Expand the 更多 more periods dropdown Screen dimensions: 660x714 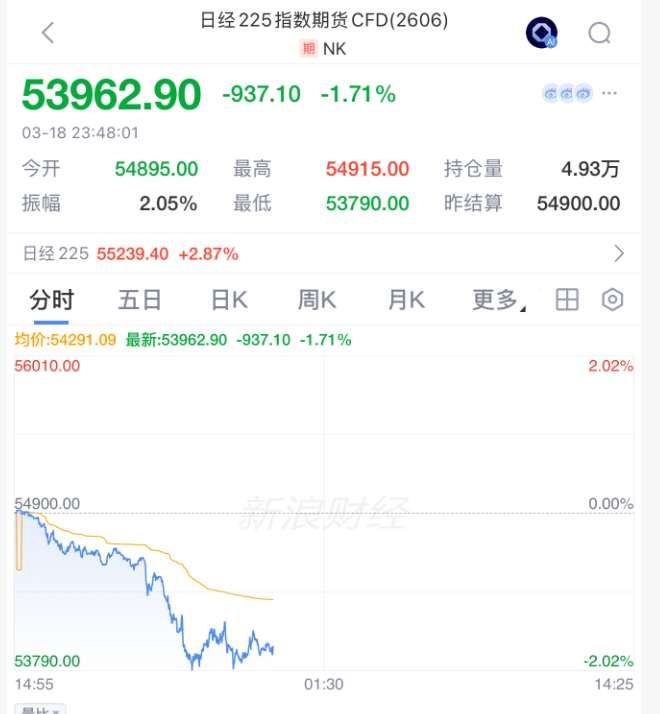[498, 299]
